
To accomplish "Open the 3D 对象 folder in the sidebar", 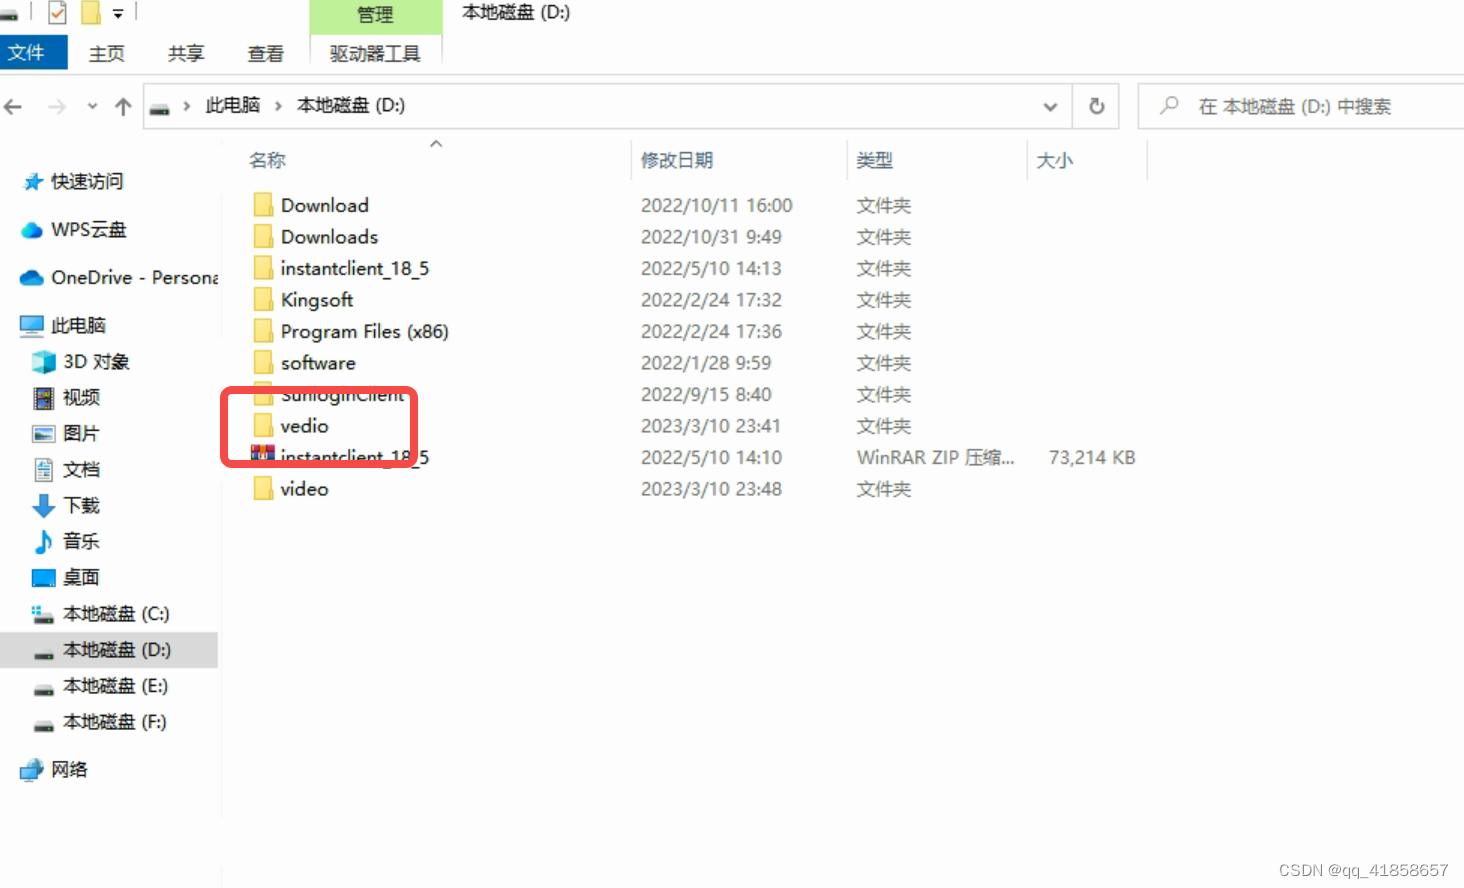I will pos(94,361).
